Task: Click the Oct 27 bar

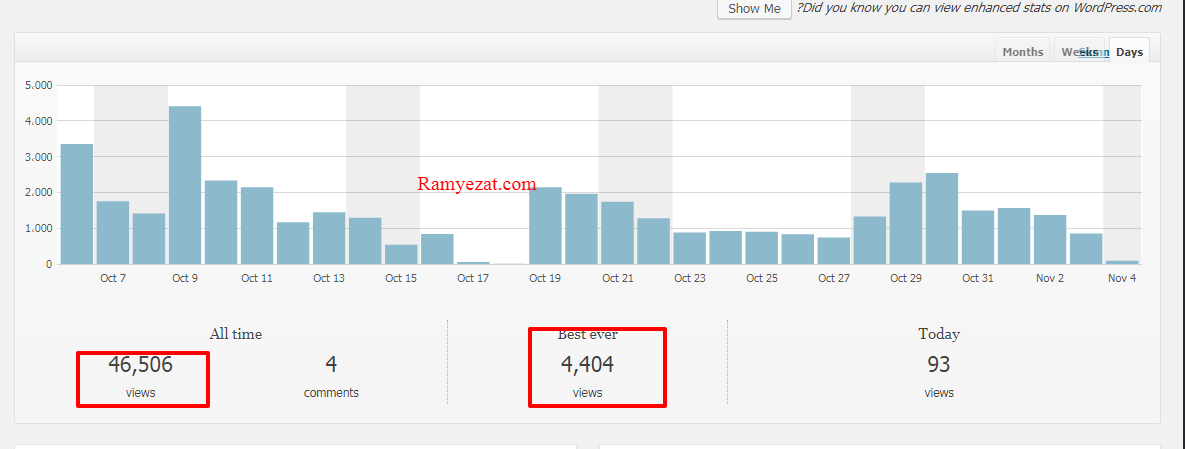Action: point(833,250)
